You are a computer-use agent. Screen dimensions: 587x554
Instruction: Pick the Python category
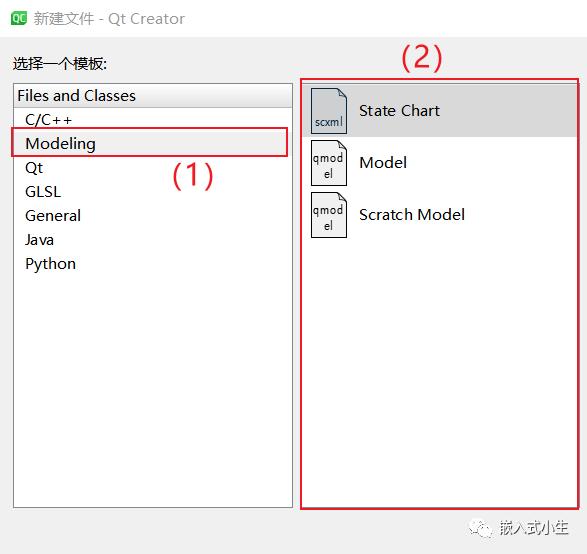click(152, 264)
